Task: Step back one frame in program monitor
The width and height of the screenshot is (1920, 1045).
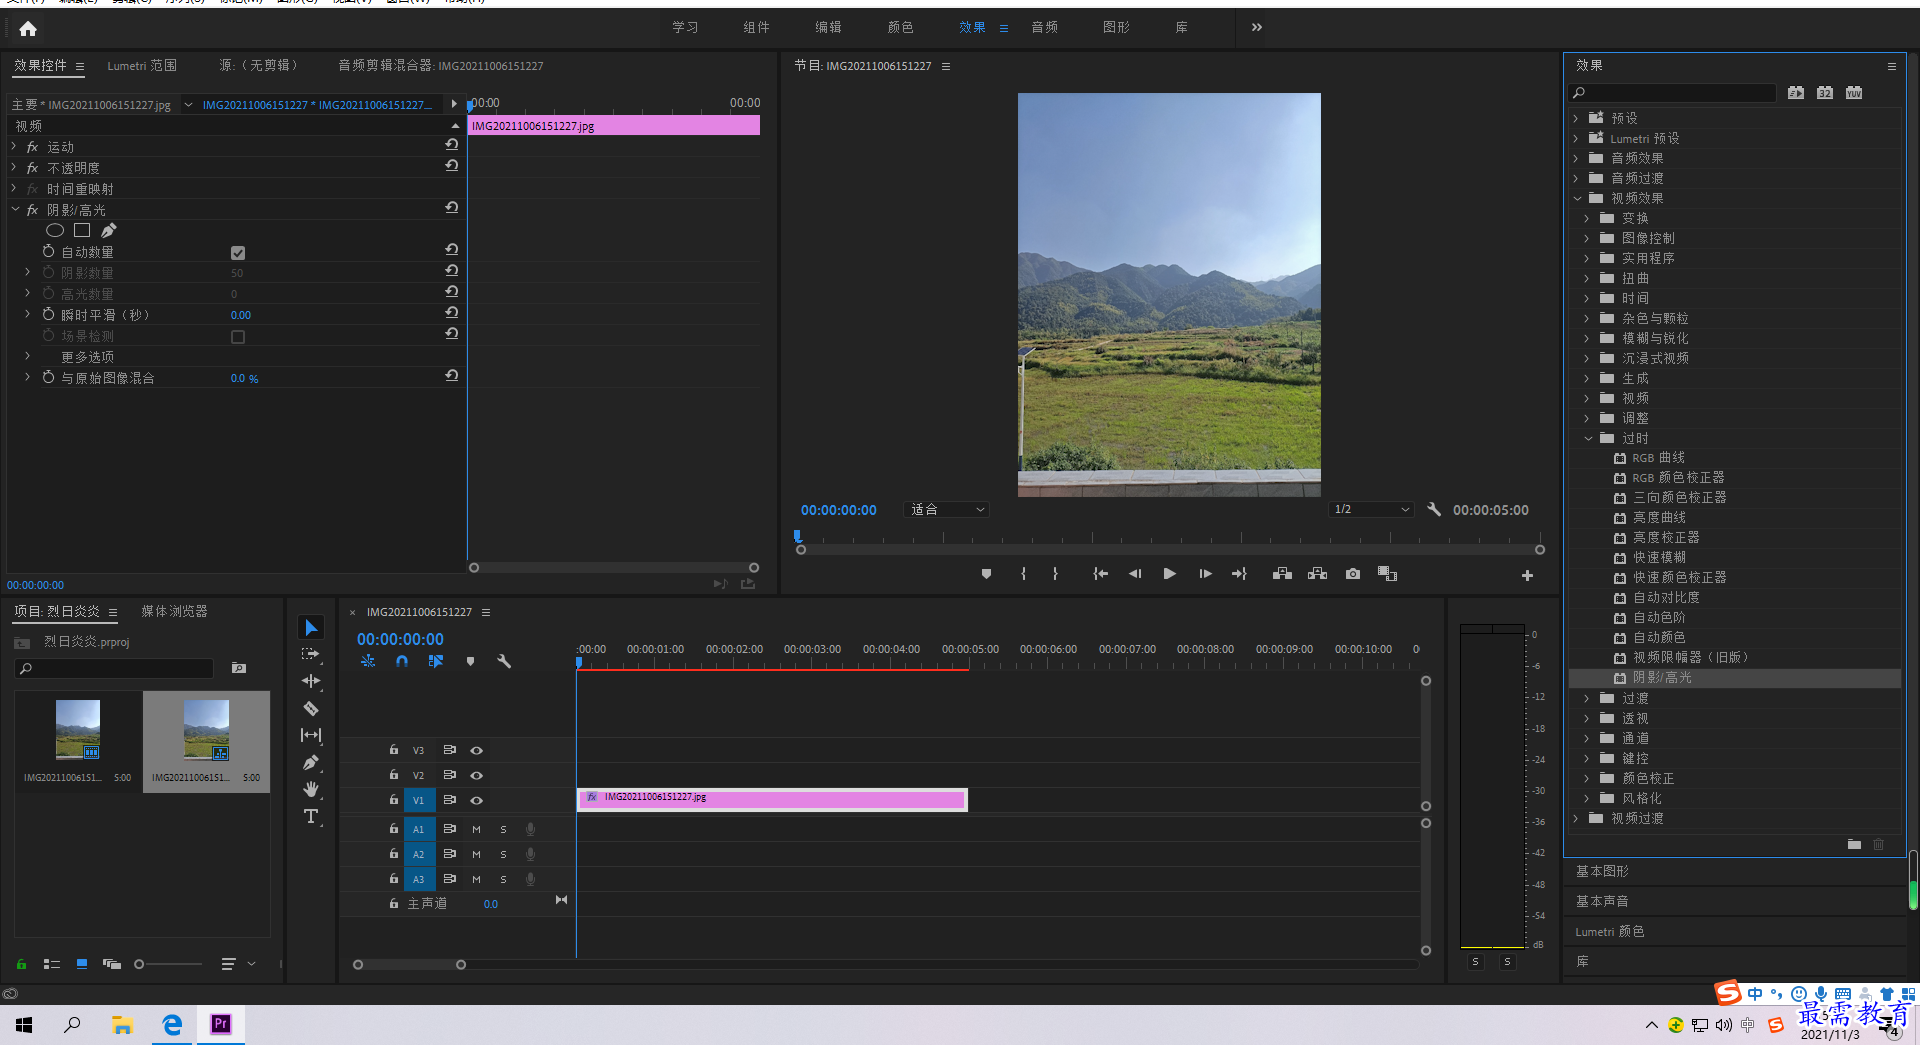Action: tap(1134, 574)
